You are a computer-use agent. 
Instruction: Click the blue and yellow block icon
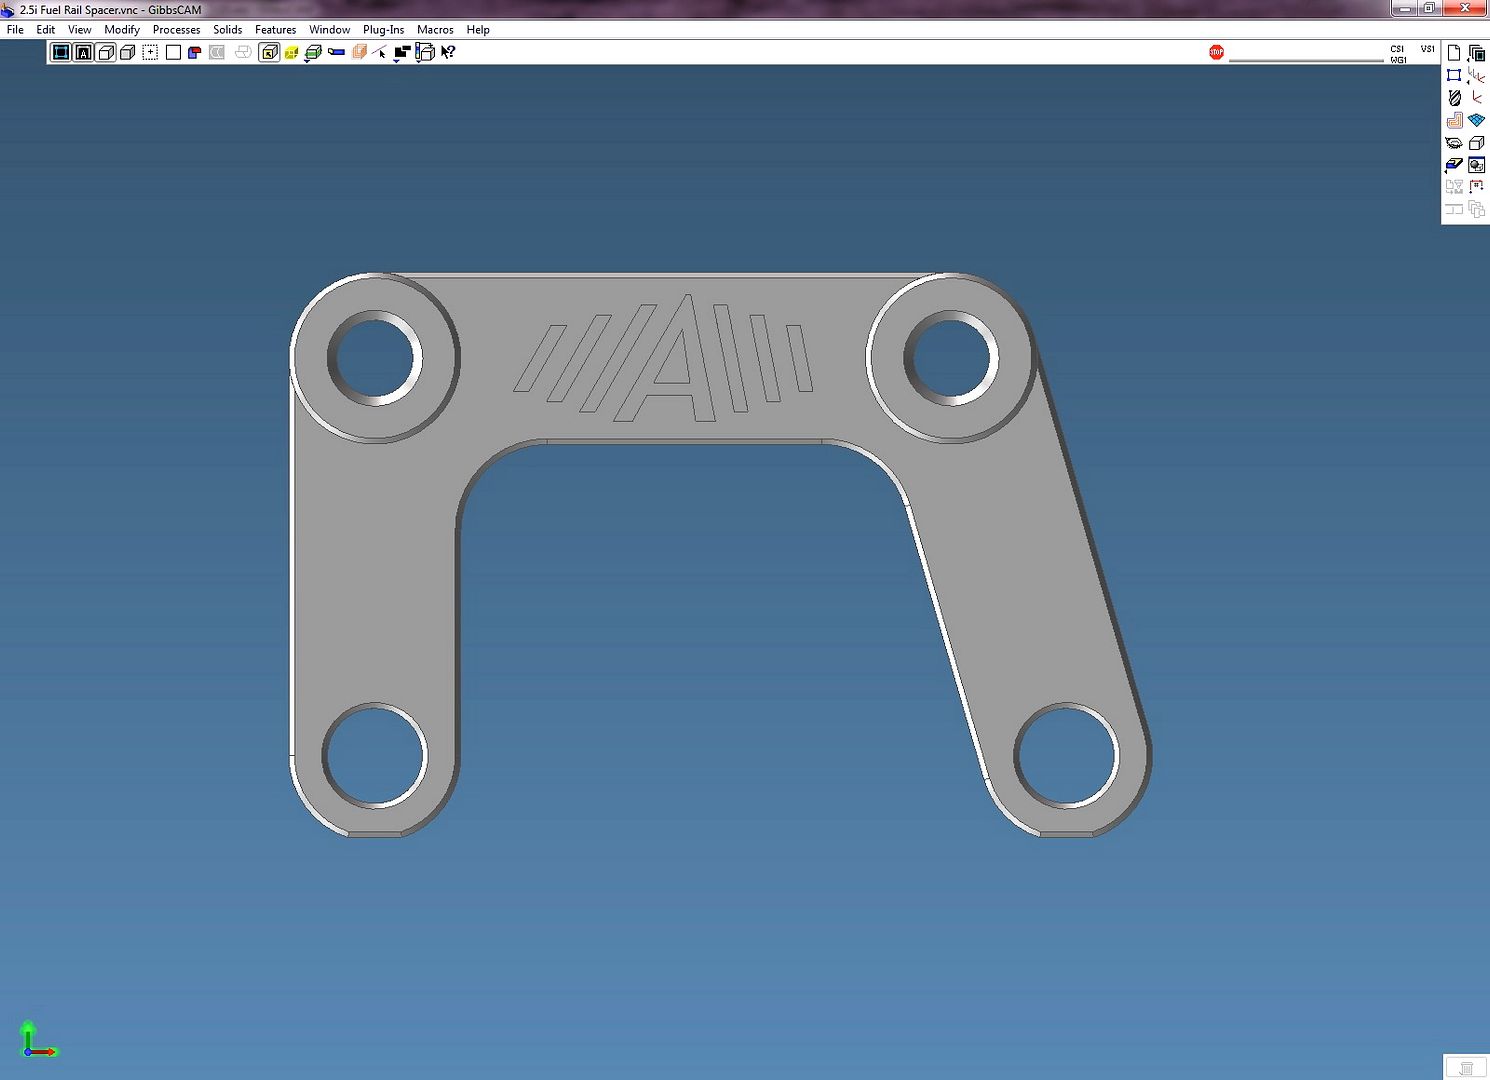coord(1454,165)
